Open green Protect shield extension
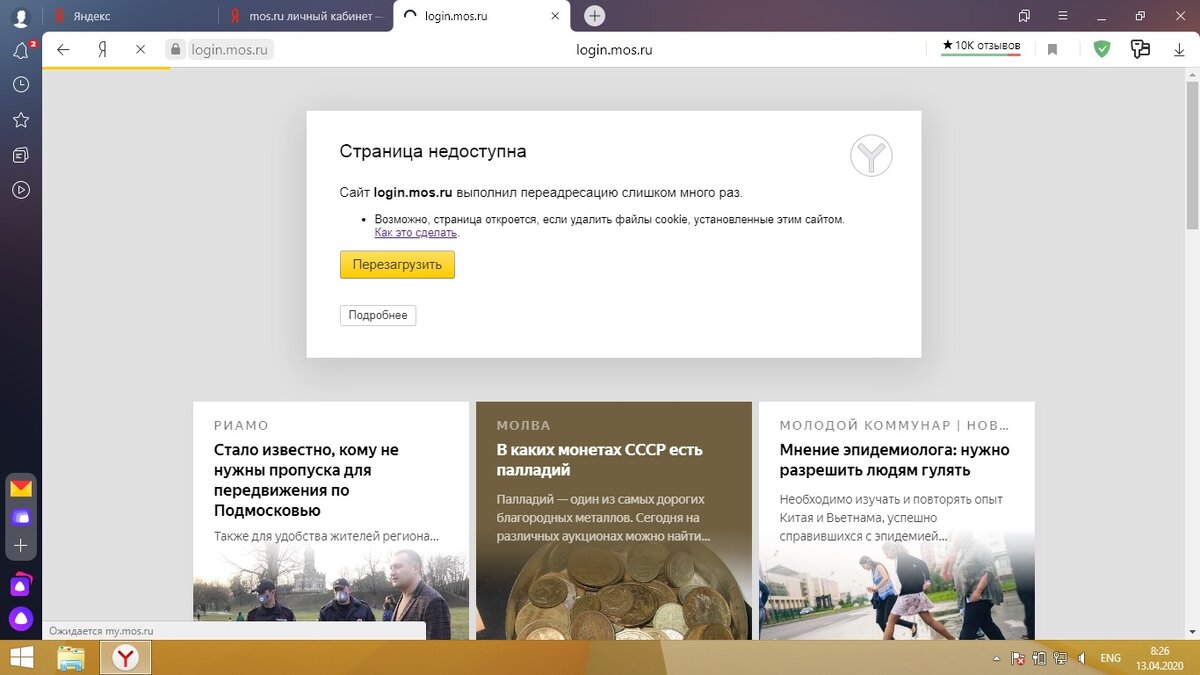 tap(1102, 49)
